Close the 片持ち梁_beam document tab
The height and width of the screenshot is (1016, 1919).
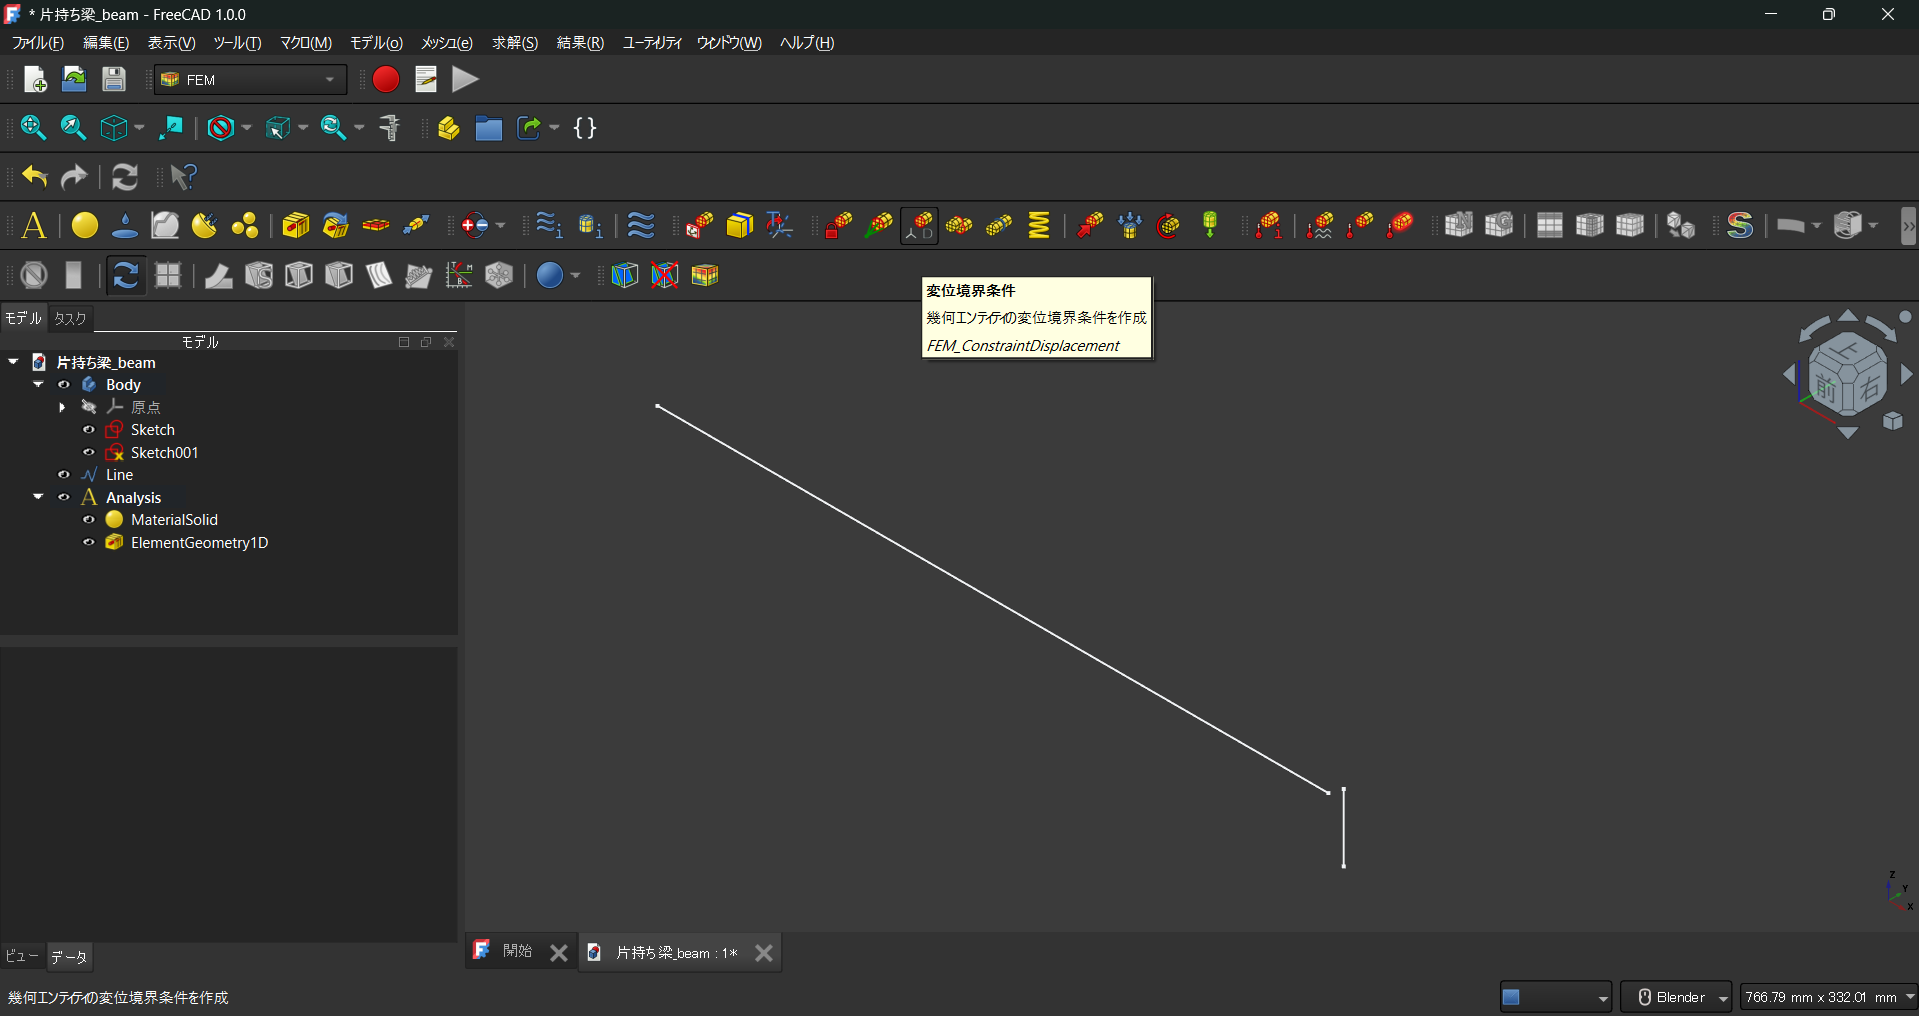(x=764, y=953)
